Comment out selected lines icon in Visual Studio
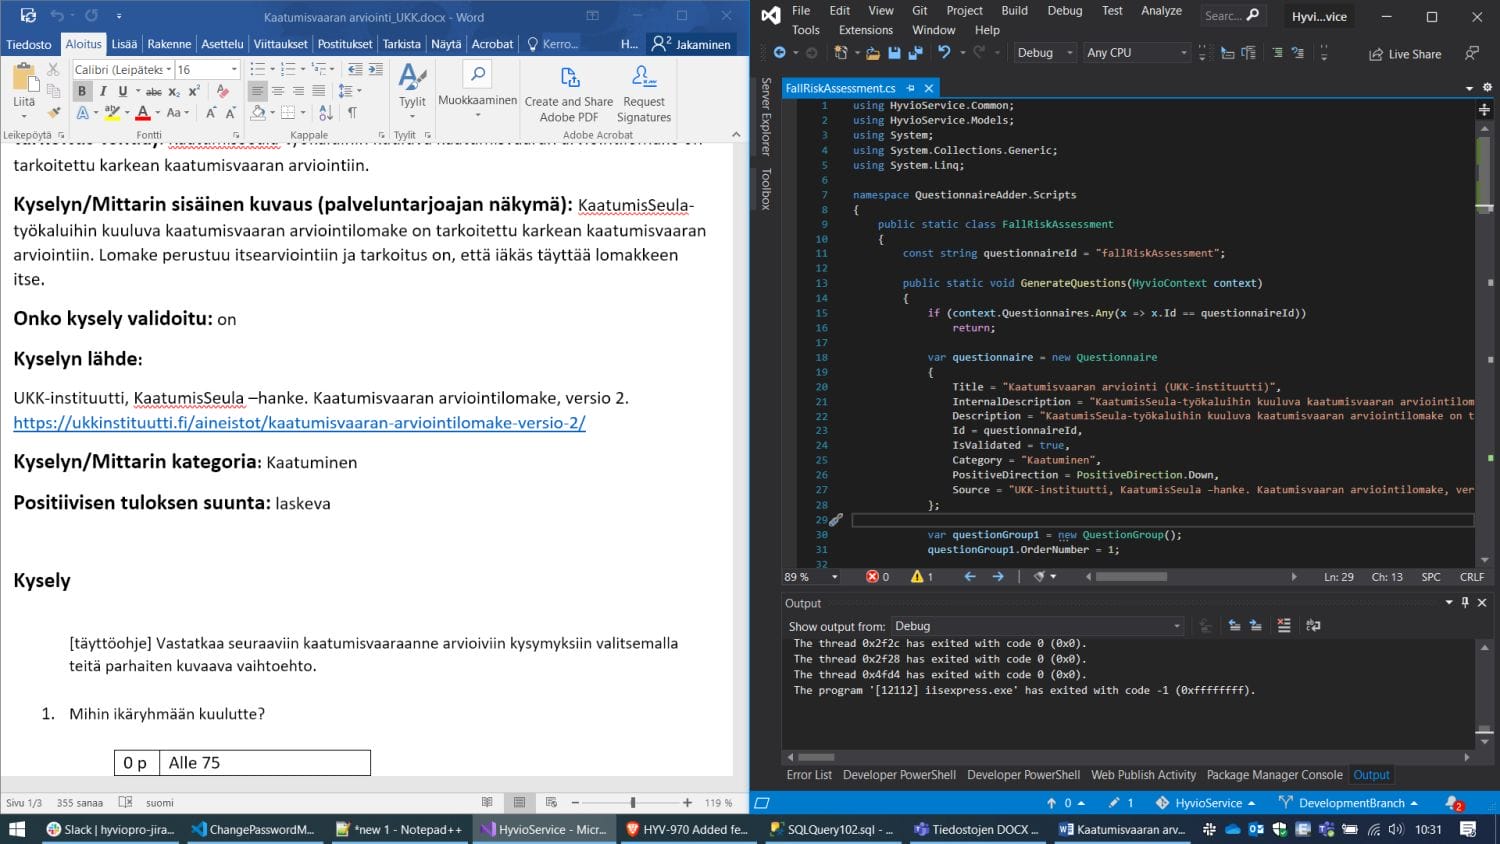The height and width of the screenshot is (844, 1500). point(1277,53)
